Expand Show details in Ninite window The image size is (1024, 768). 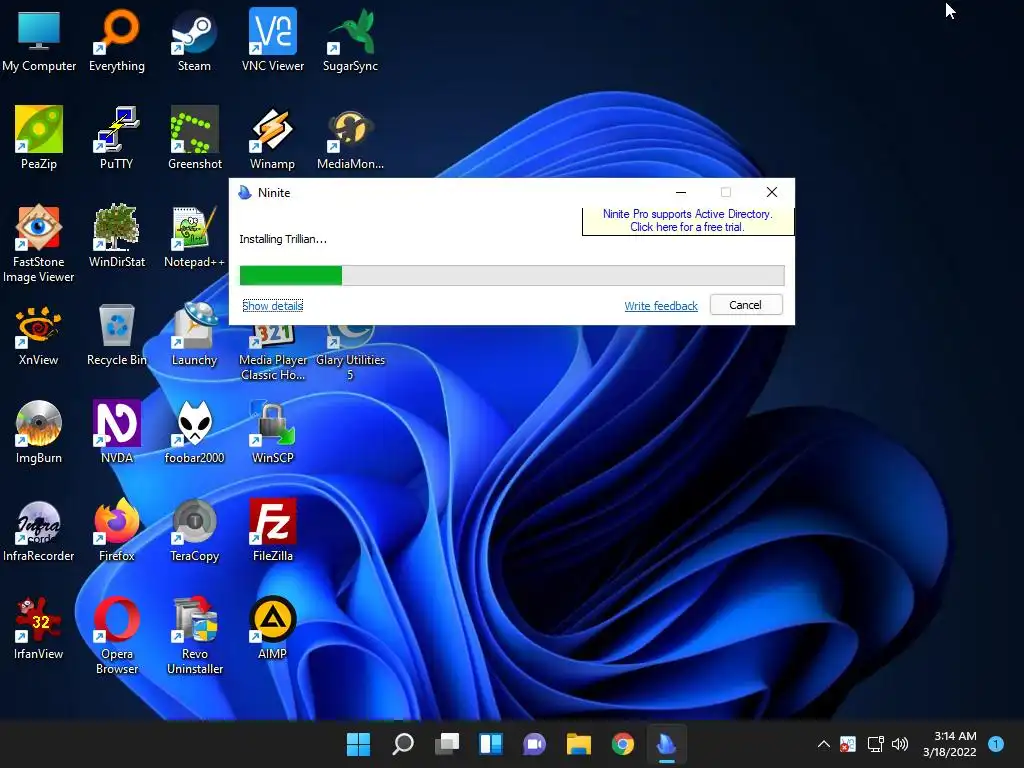point(272,306)
